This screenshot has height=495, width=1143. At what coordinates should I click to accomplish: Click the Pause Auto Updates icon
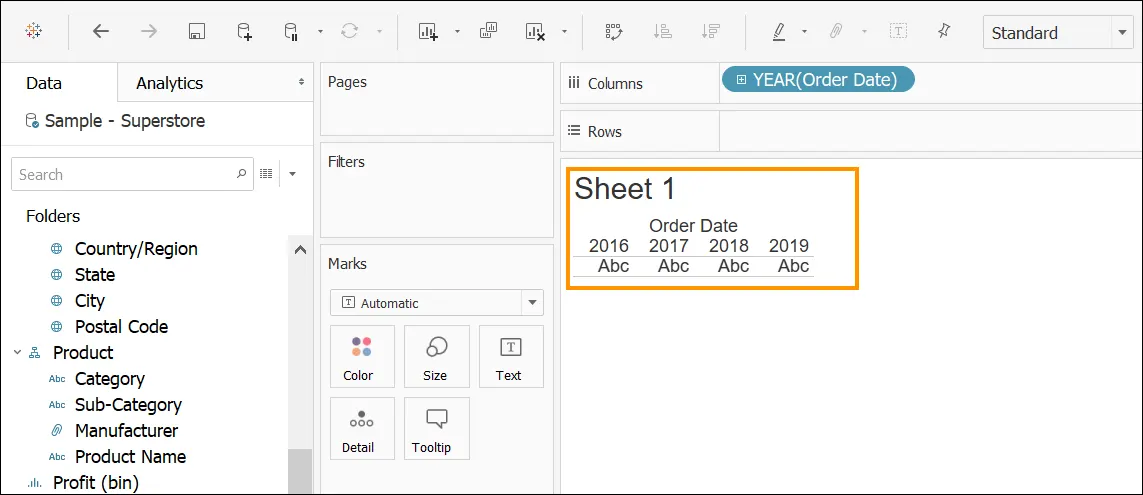(292, 31)
